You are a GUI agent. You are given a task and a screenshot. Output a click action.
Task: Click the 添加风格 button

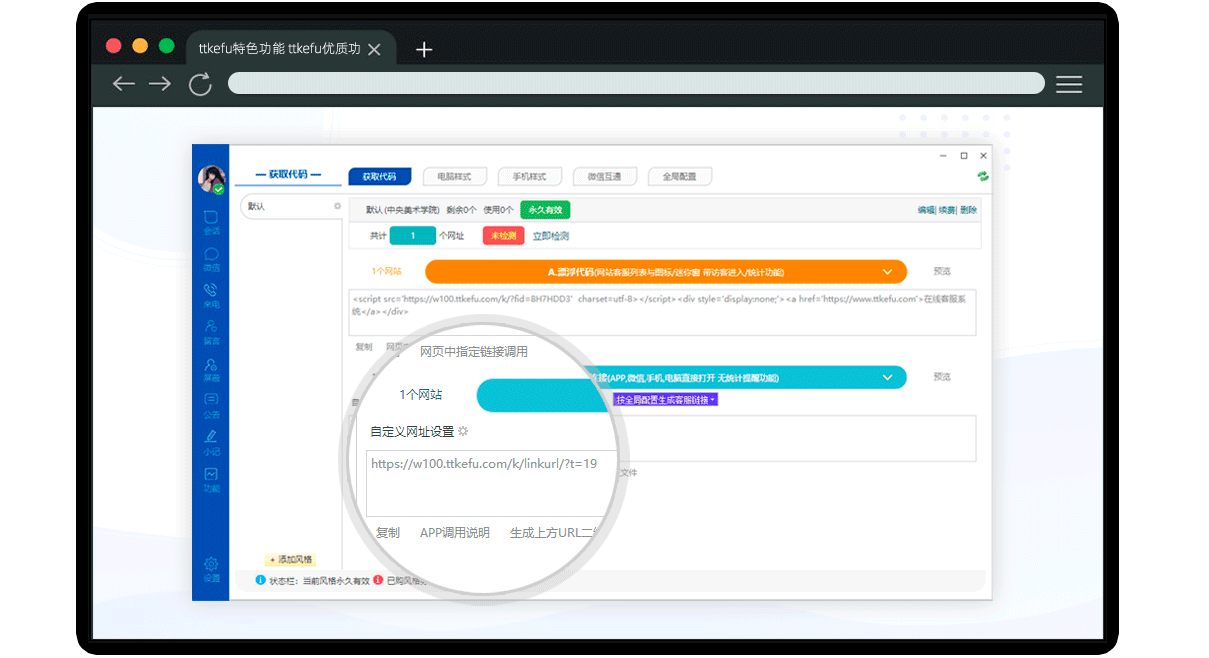[291, 559]
